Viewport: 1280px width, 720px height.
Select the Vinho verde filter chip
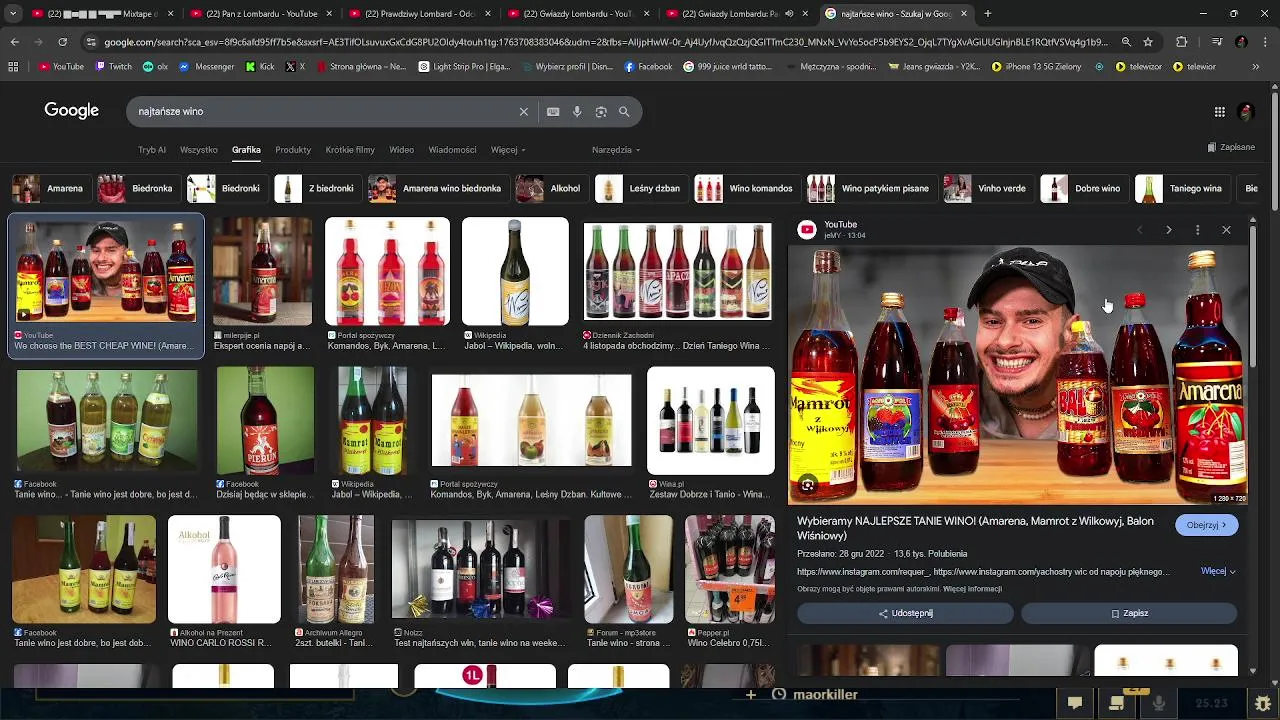point(988,188)
